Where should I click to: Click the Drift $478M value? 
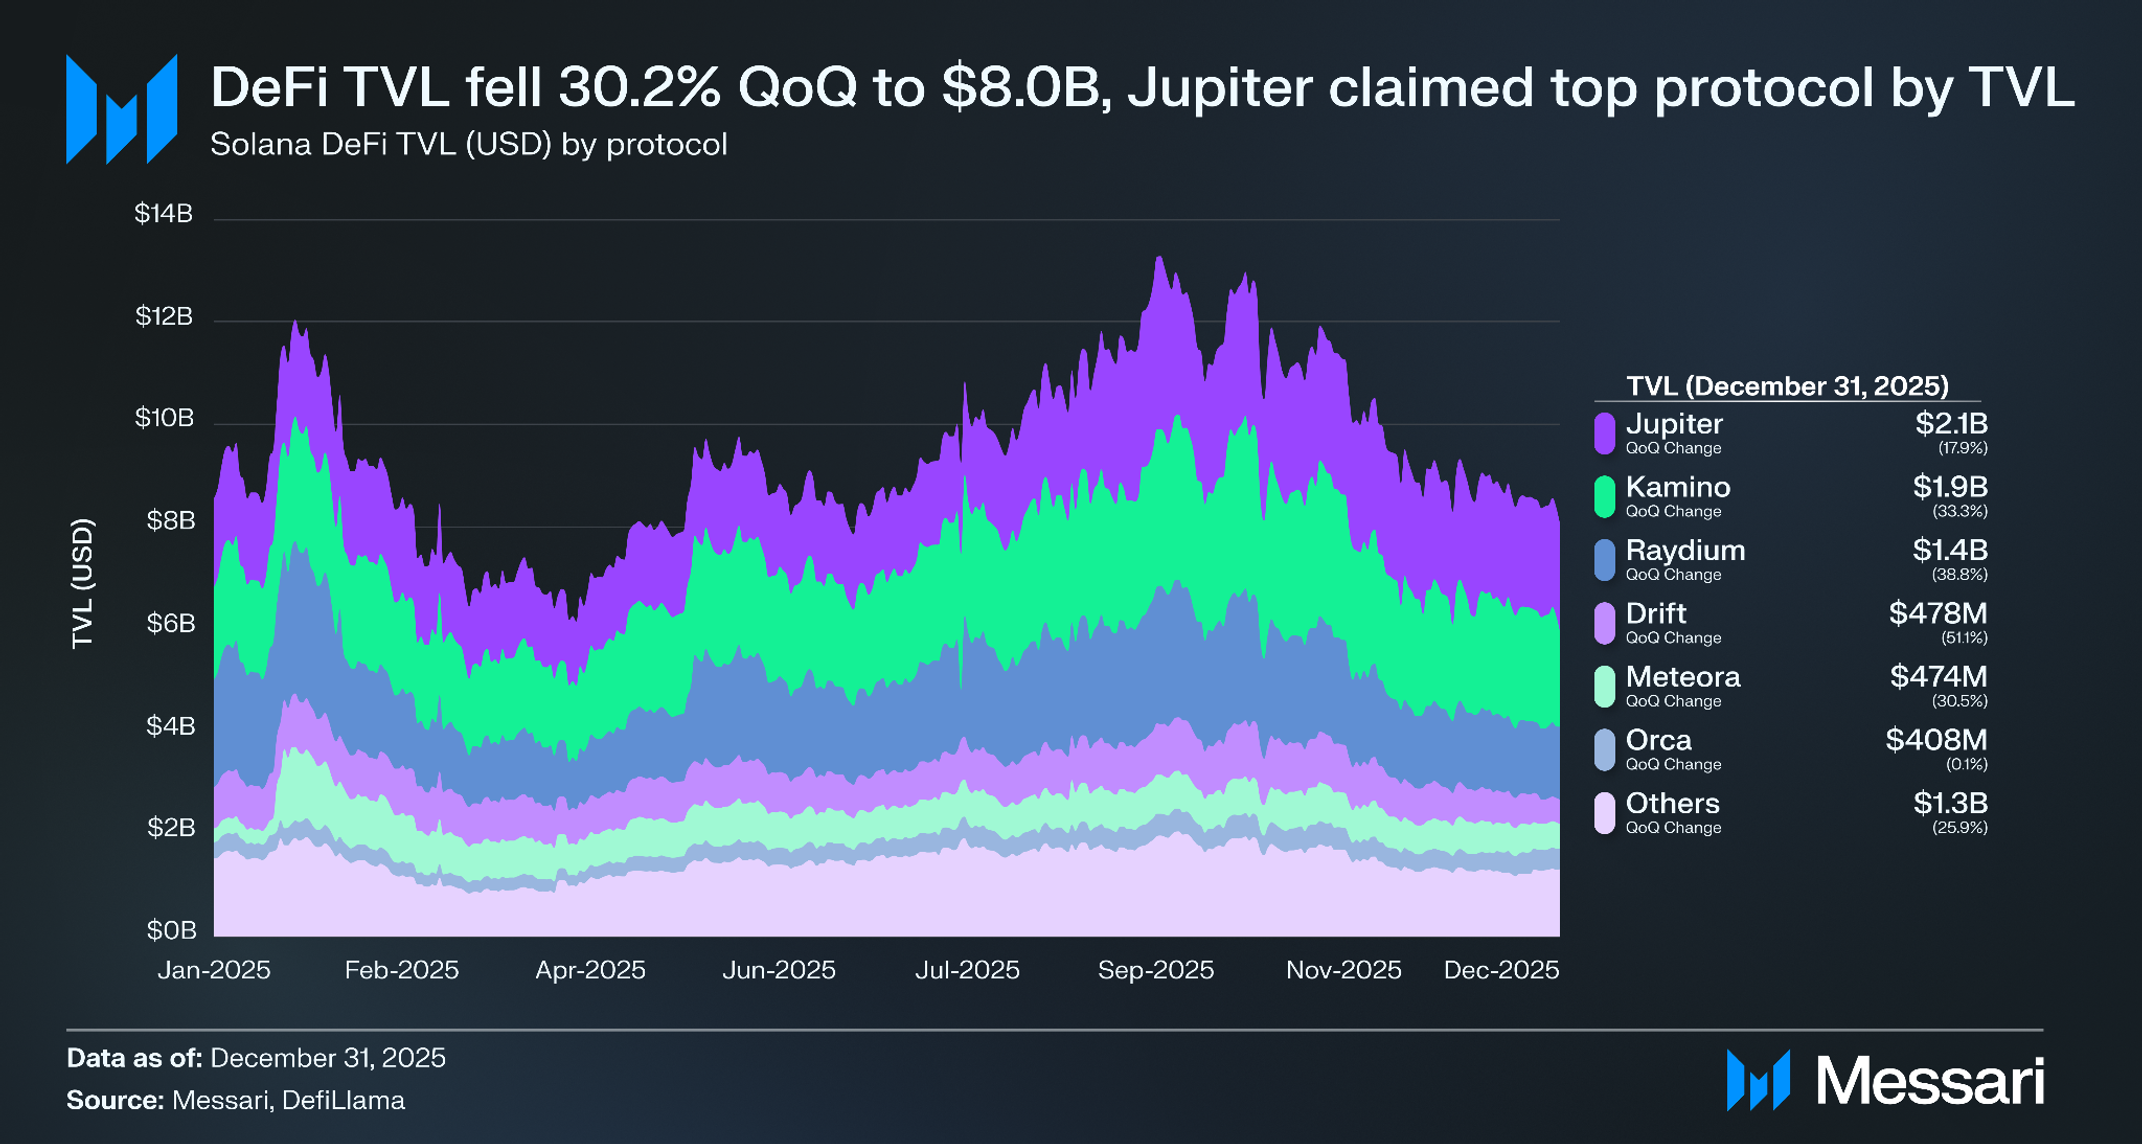1937,613
